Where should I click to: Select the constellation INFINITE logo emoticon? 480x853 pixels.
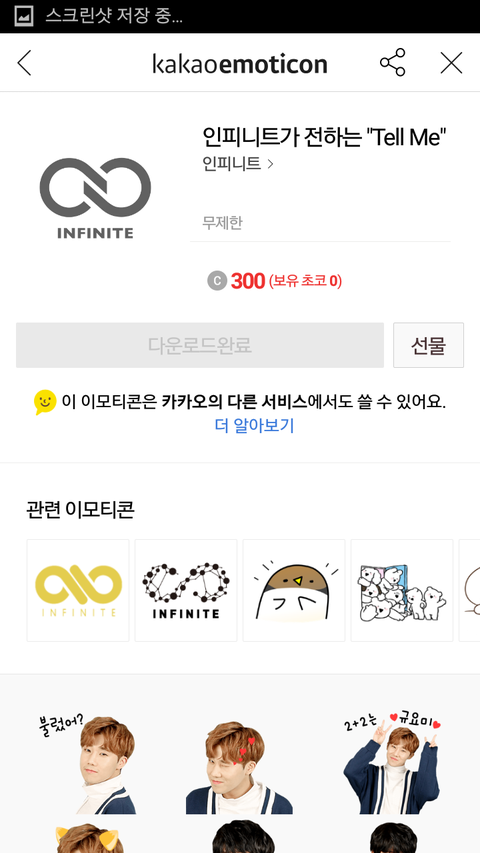click(x=186, y=590)
